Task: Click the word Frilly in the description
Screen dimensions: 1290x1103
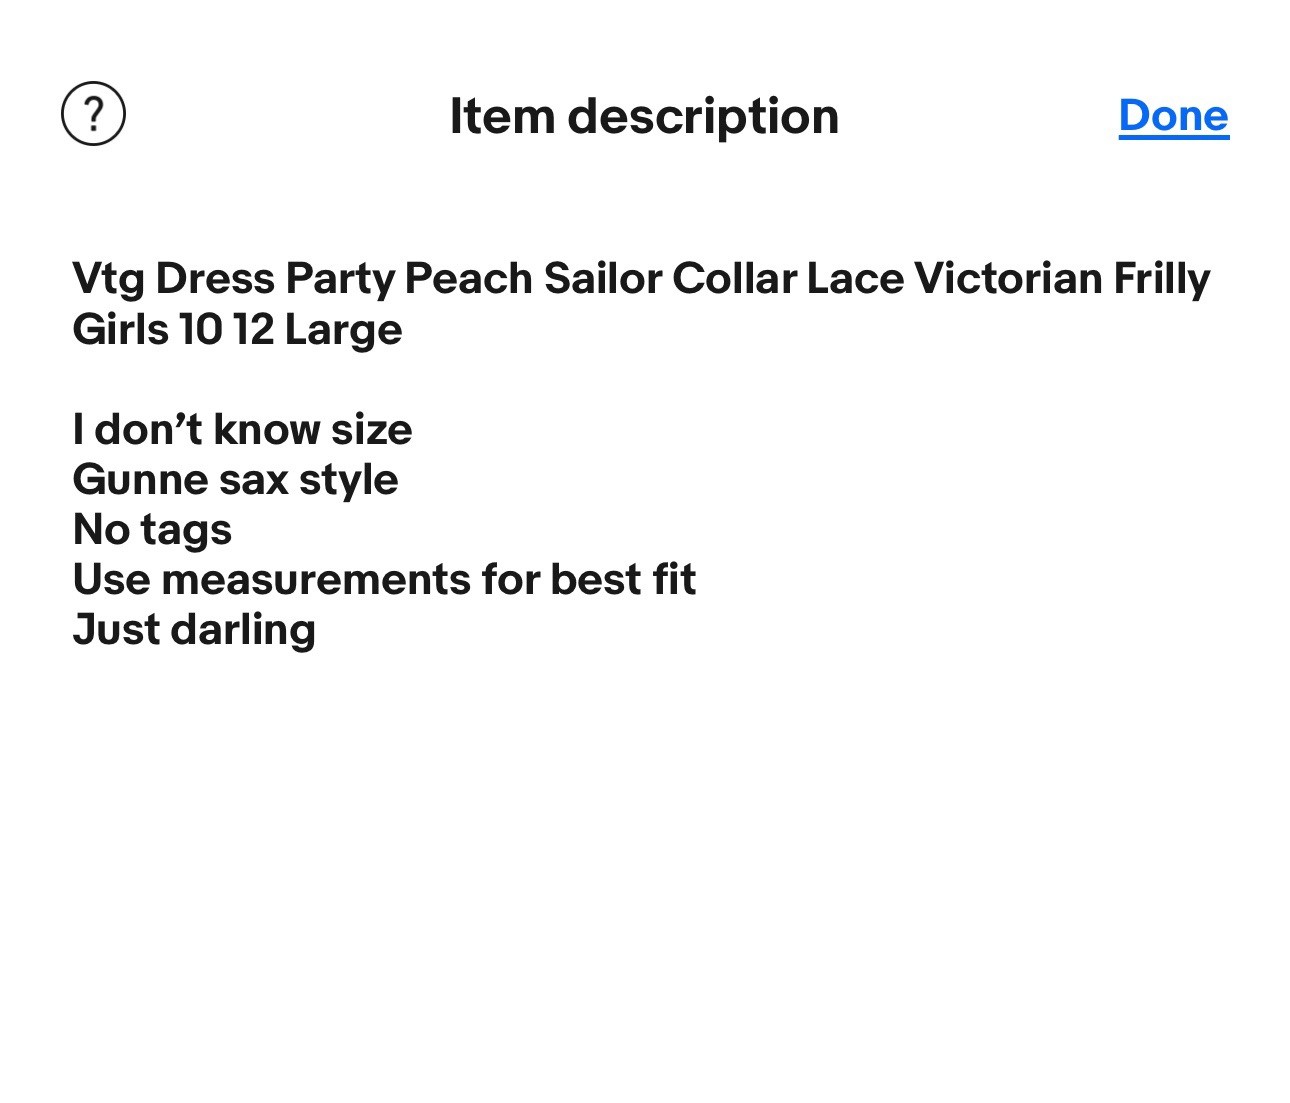Action: [x=1162, y=279]
